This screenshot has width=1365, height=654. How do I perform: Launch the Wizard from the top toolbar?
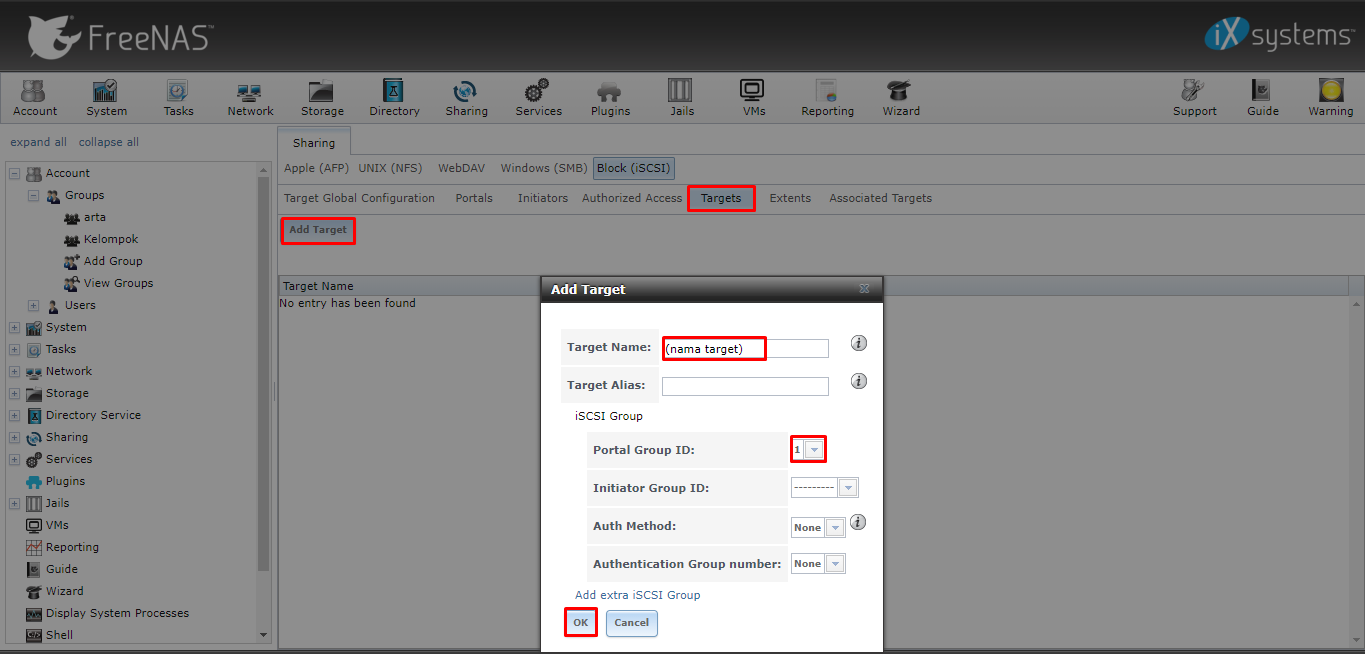900,97
